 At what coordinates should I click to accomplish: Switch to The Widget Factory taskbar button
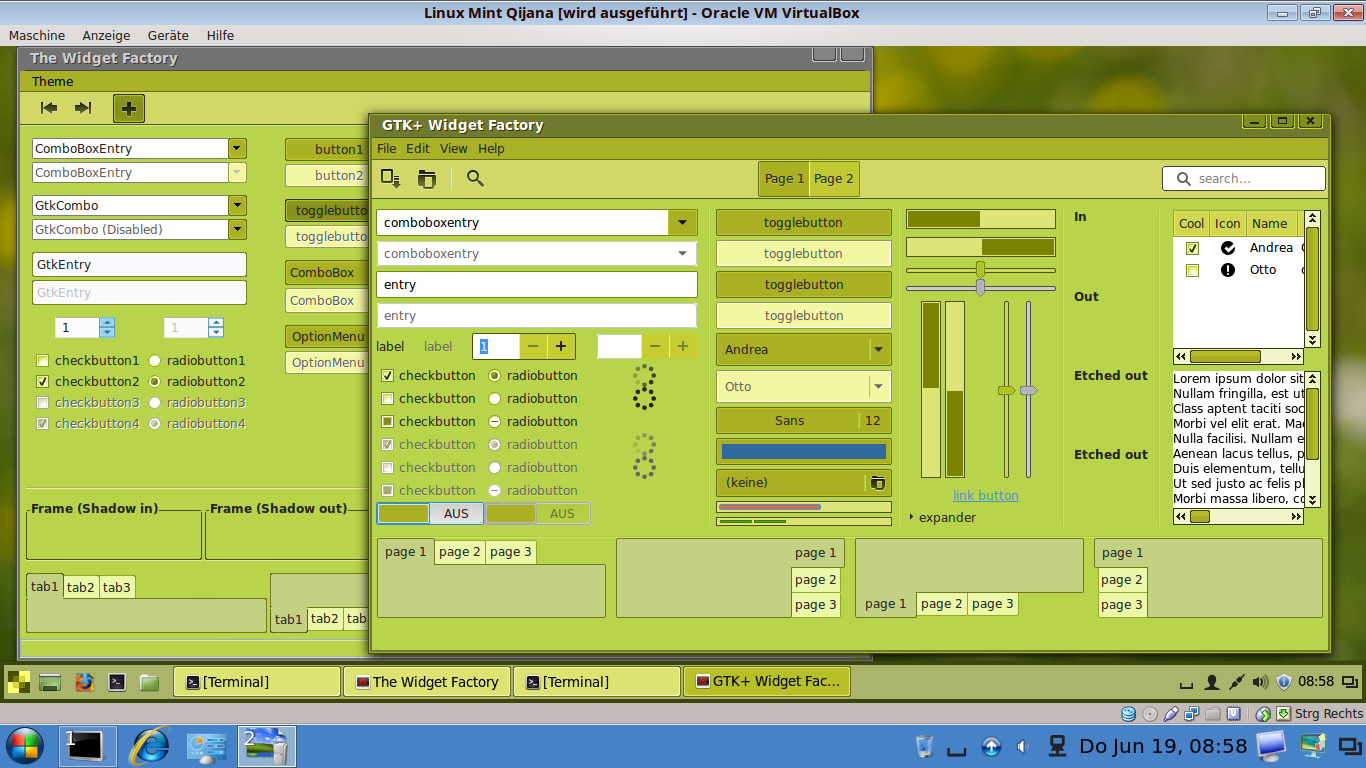point(427,682)
